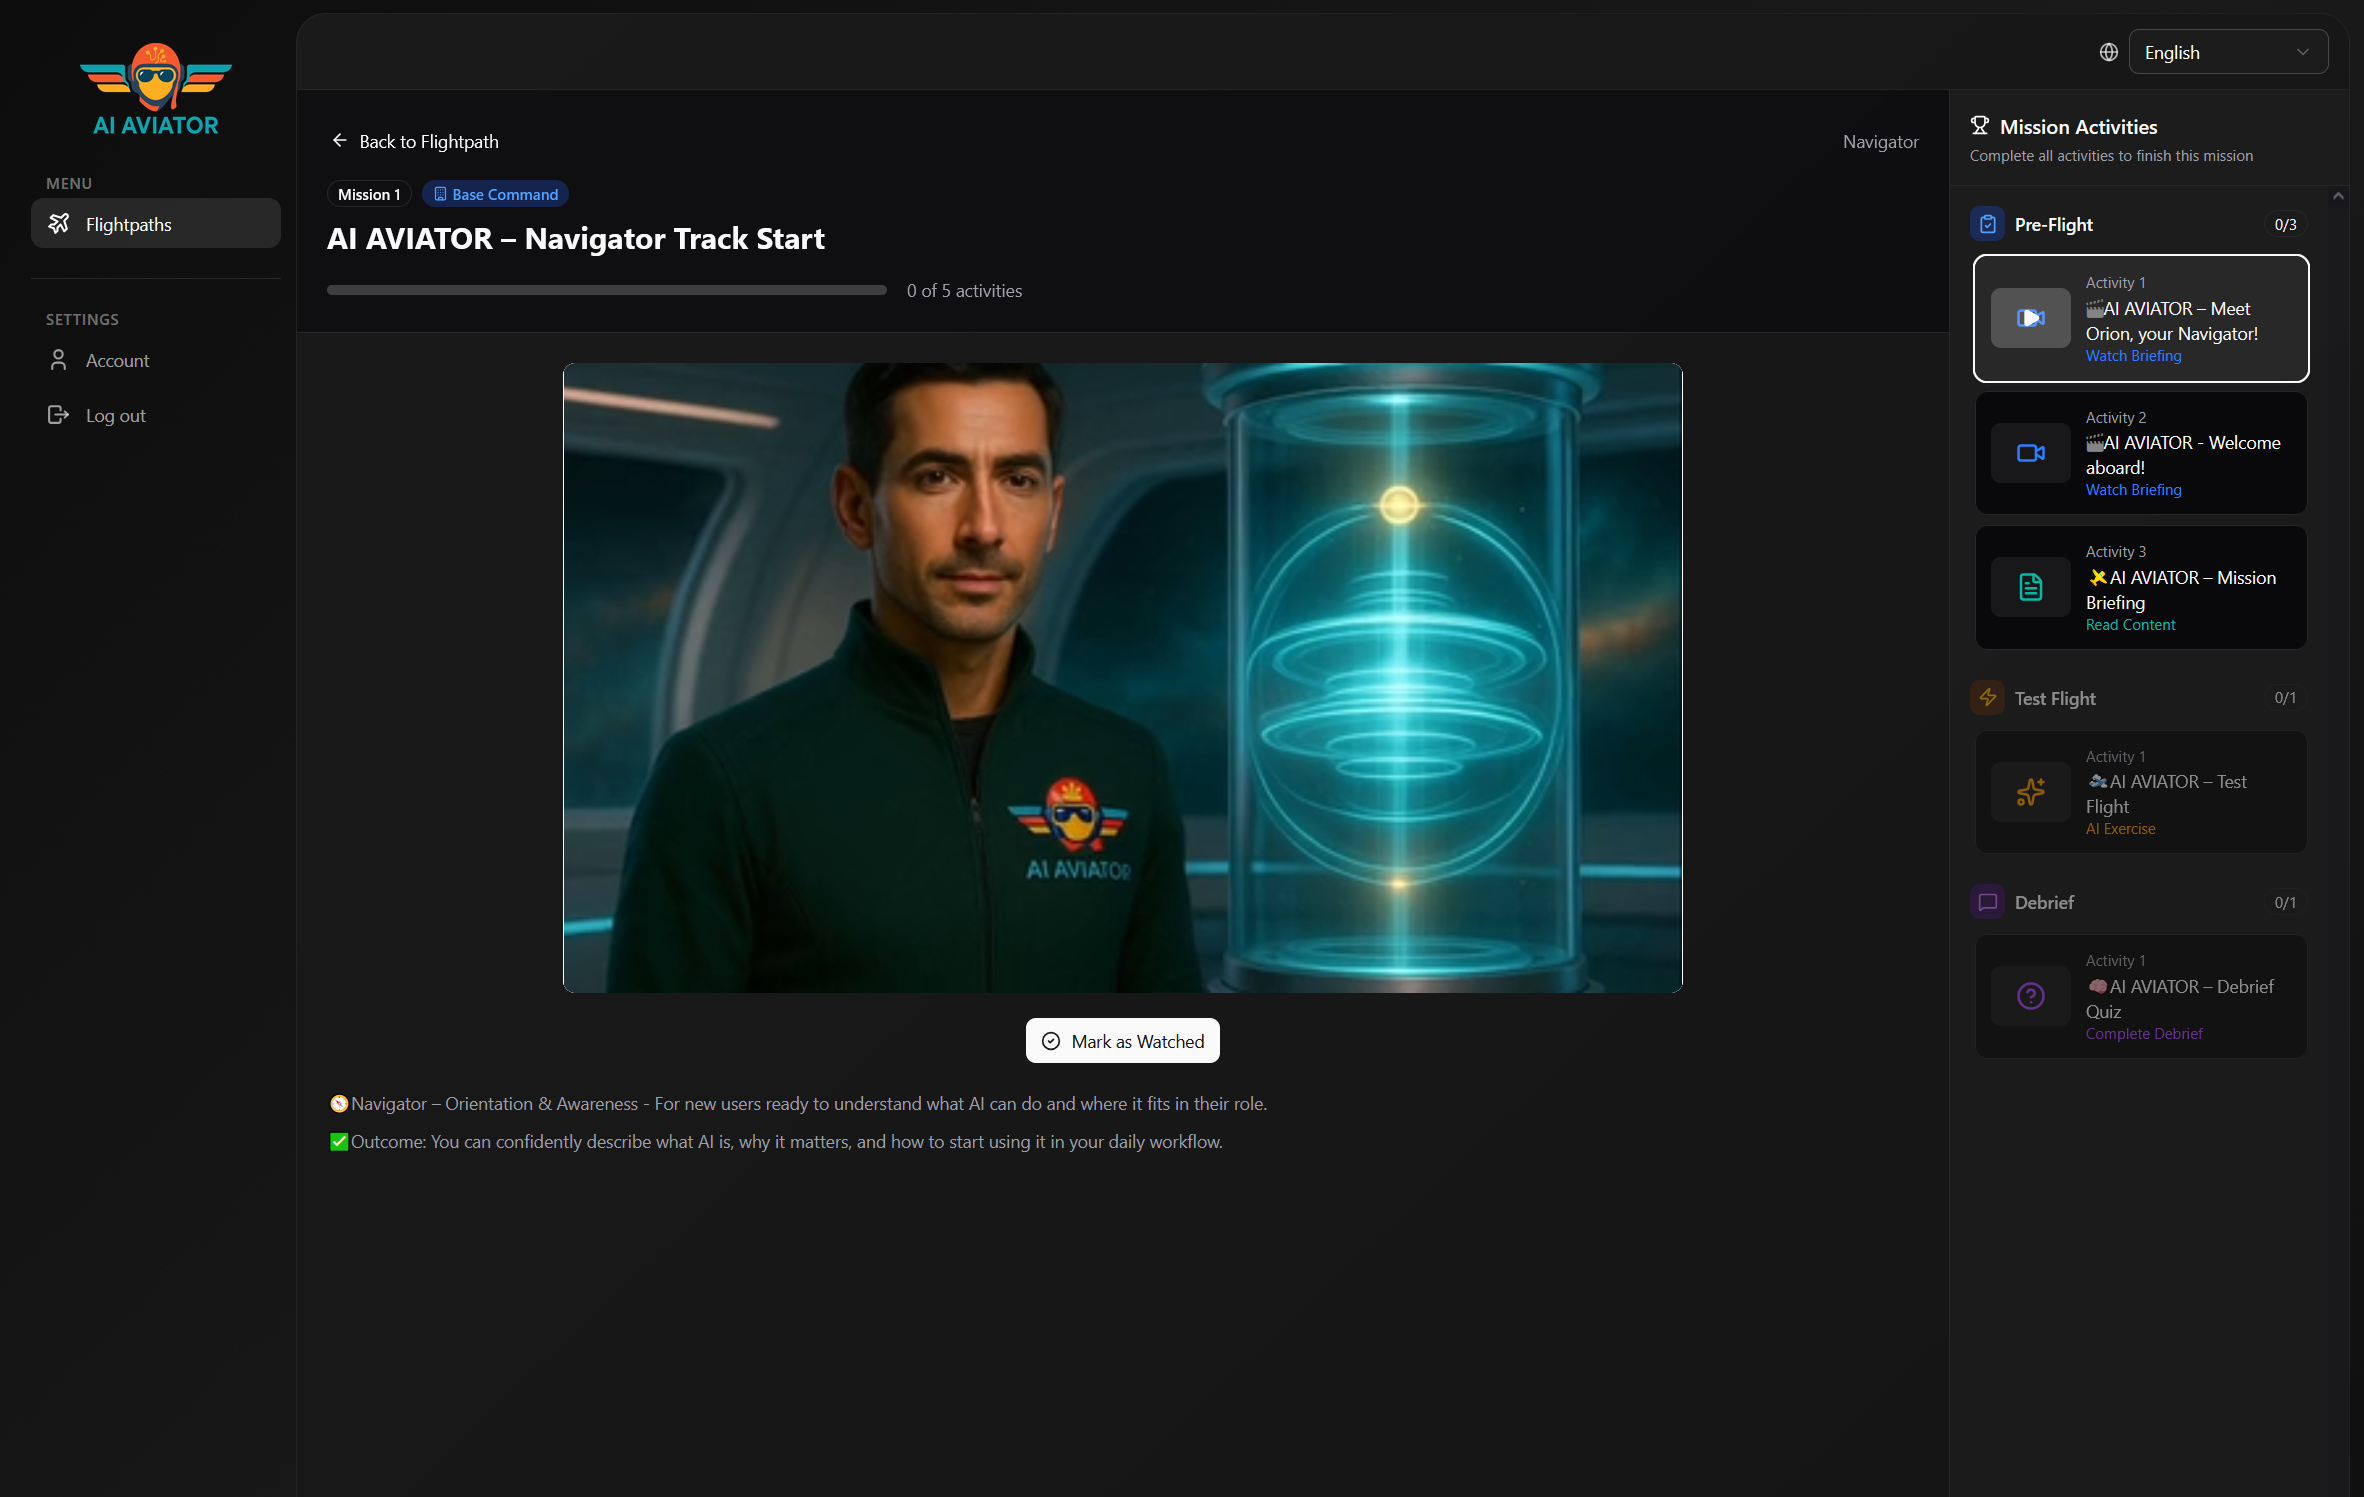
Task: Click the video camera icon for Activity 1
Action: point(2030,318)
